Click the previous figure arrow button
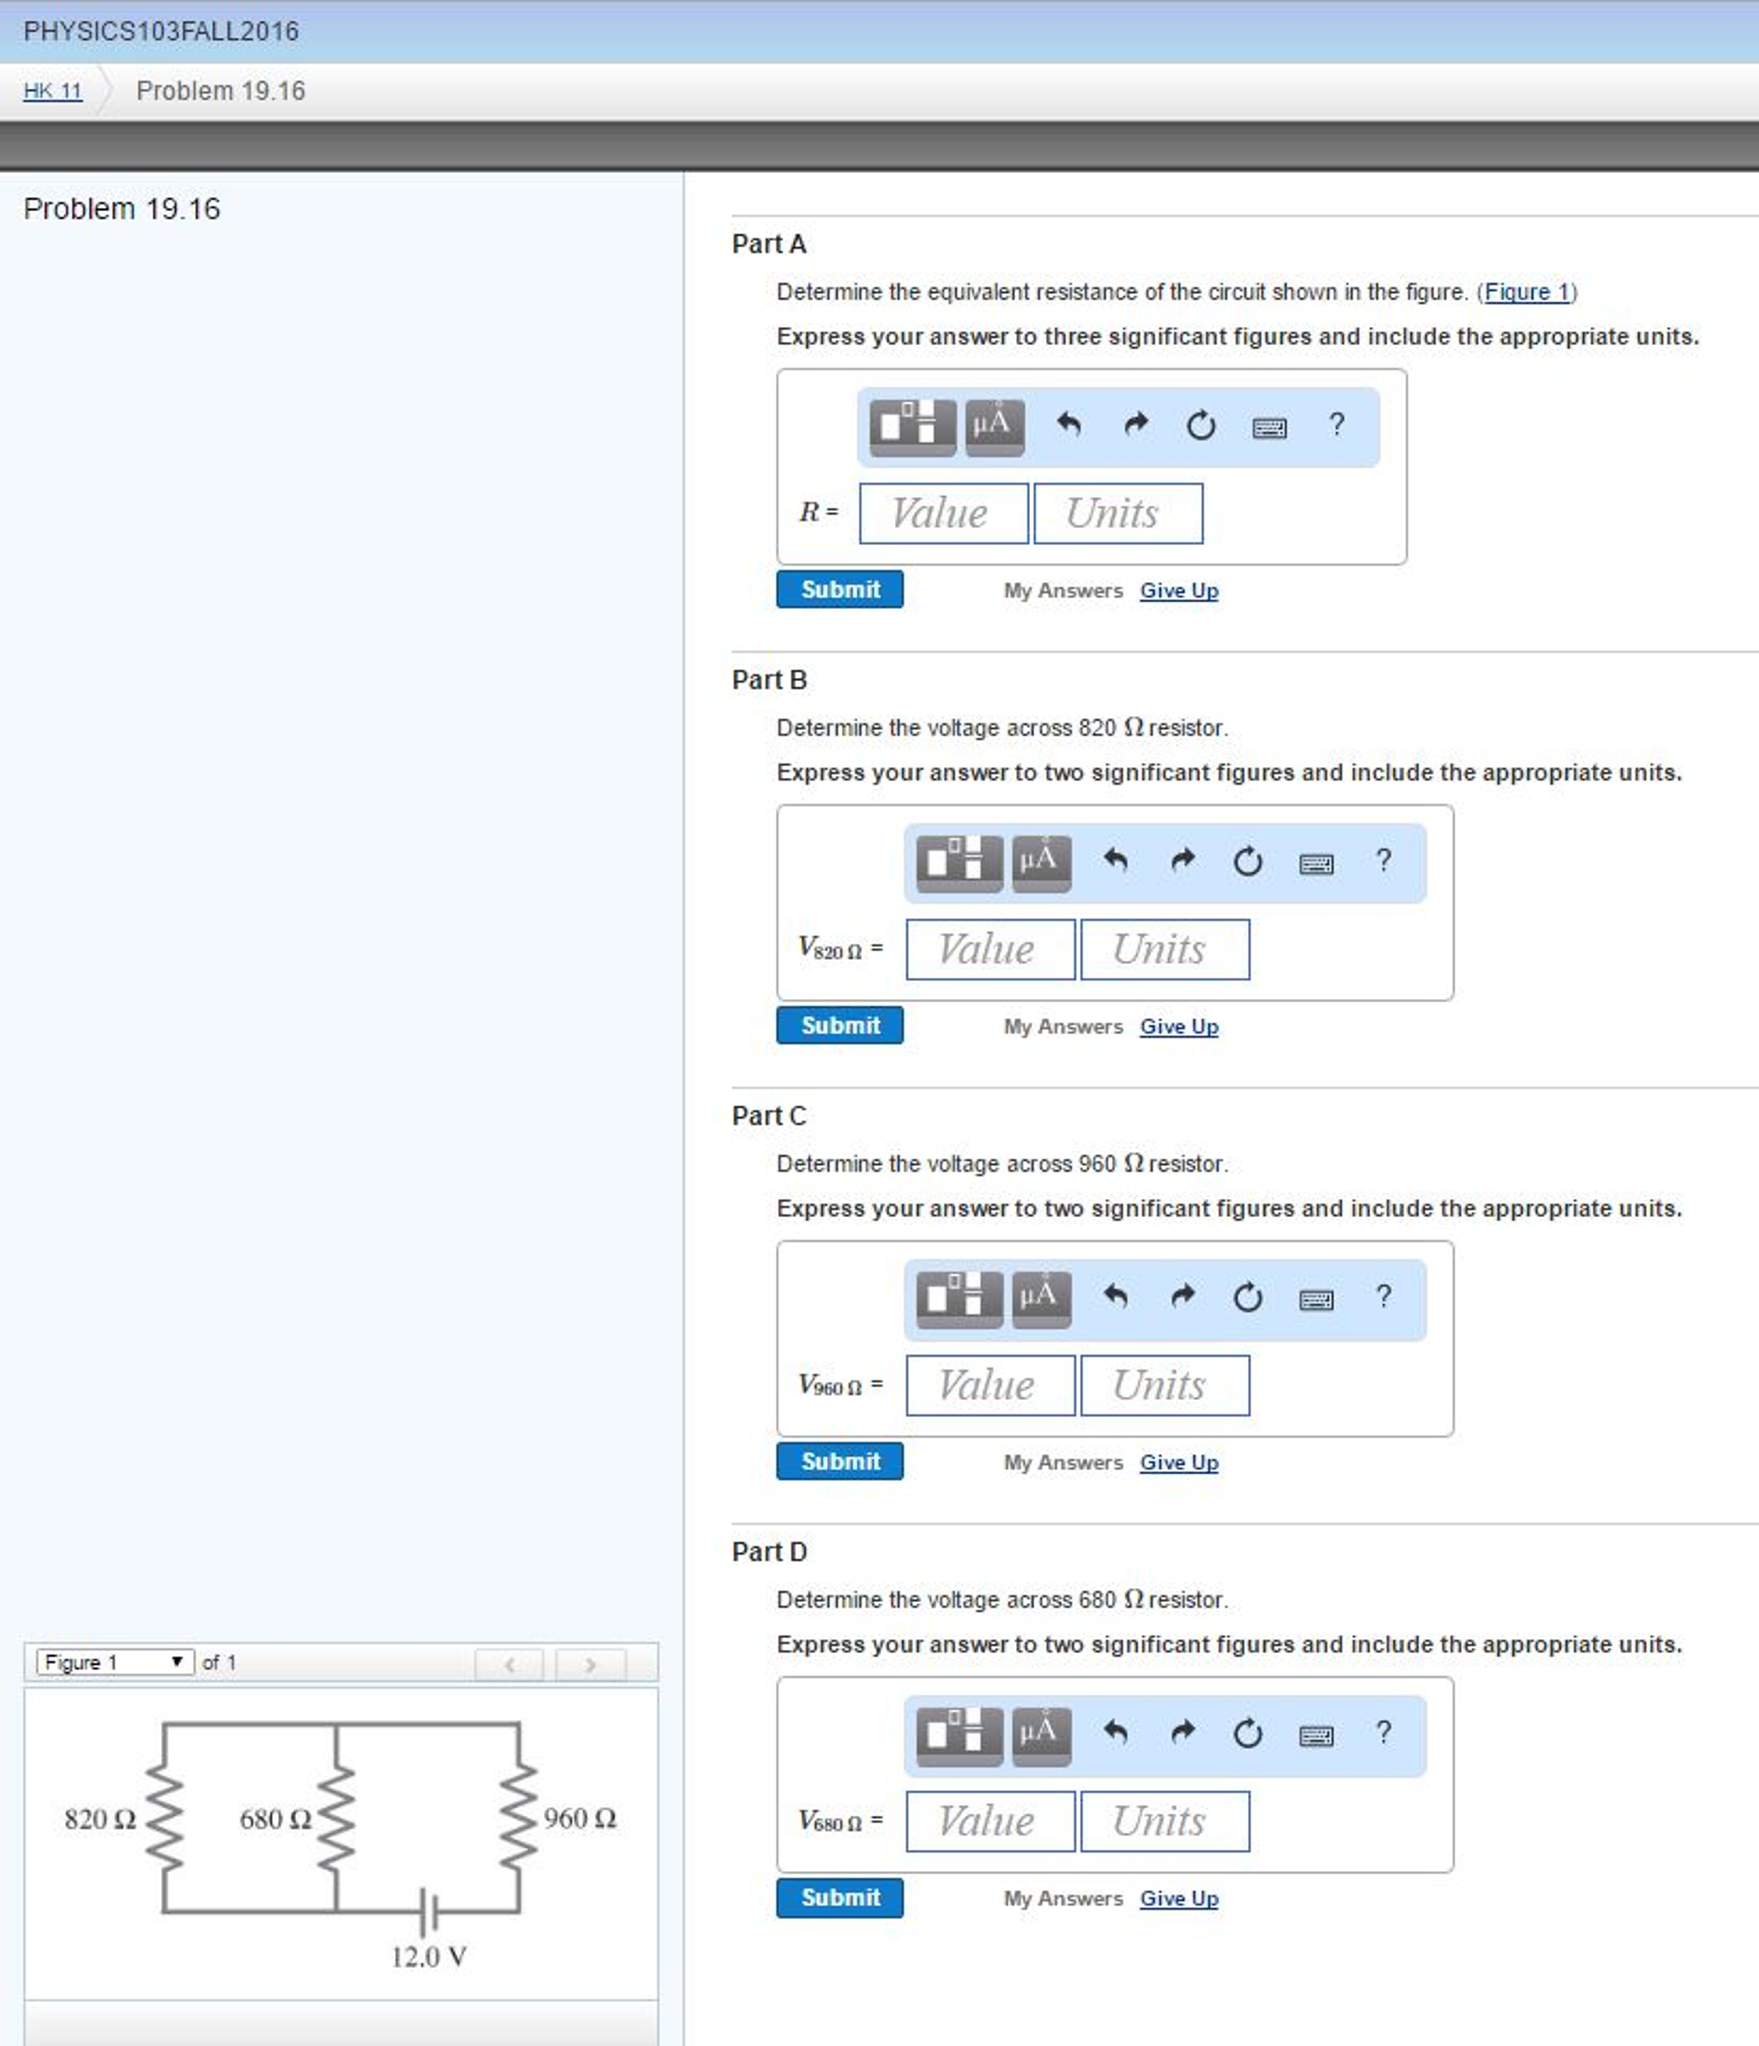 click(x=510, y=1663)
